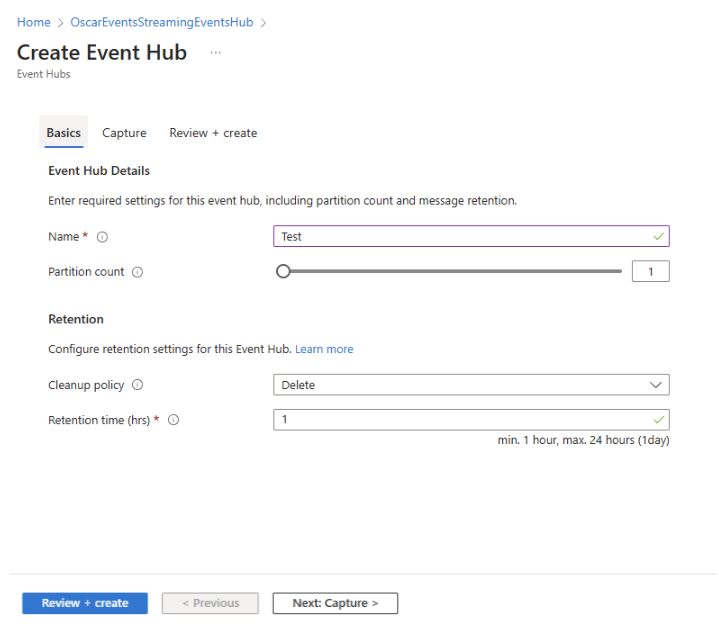Viewport: 719px width, 629px height.
Task: Click the breadcrumb chevron after Home
Action: point(60,22)
